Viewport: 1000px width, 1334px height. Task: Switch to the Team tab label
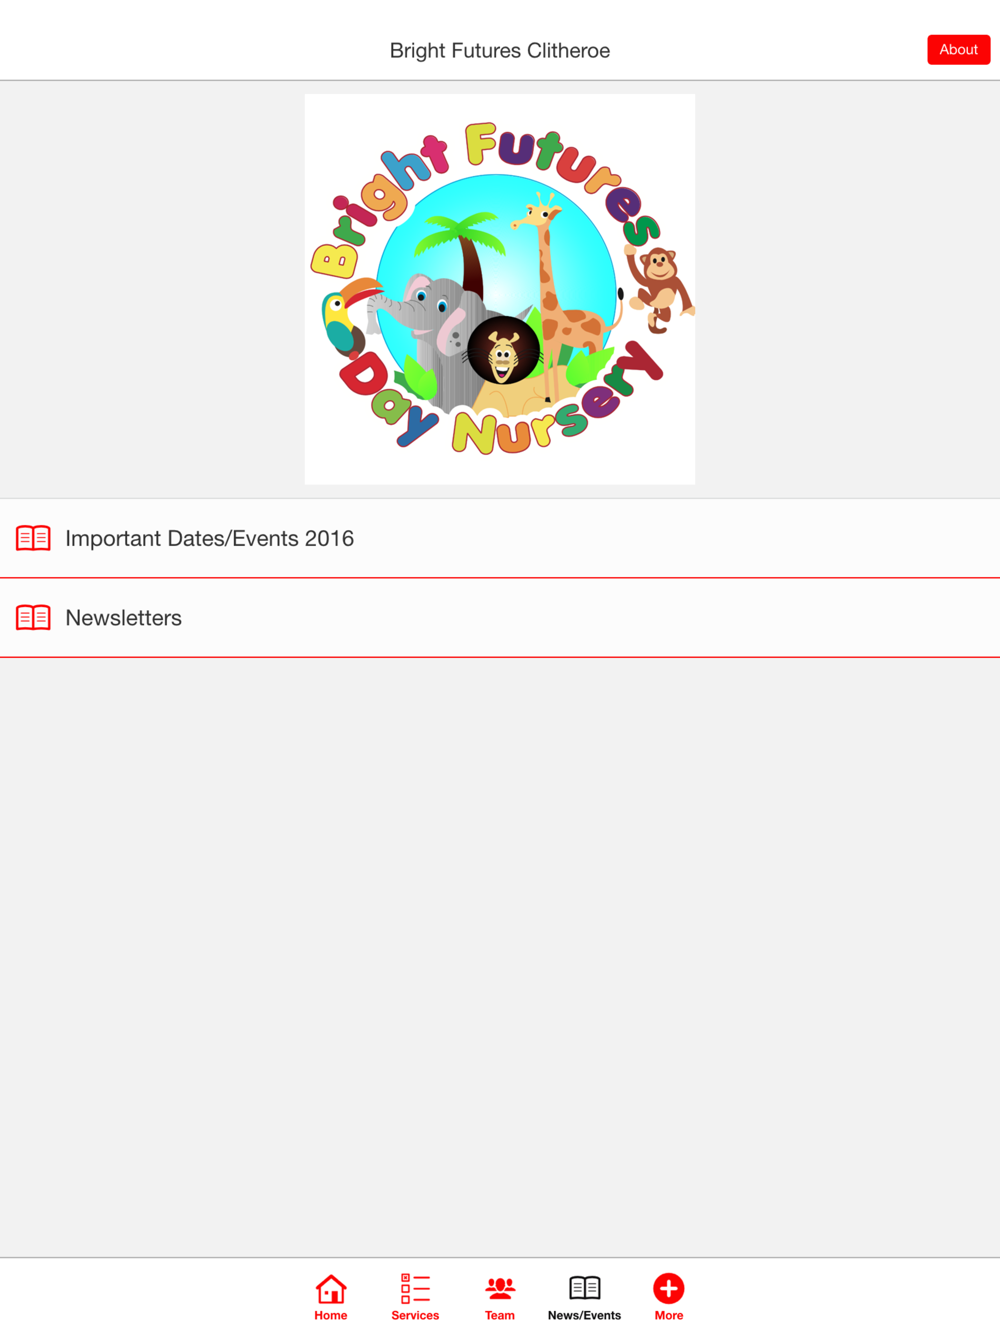(500, 1315)
